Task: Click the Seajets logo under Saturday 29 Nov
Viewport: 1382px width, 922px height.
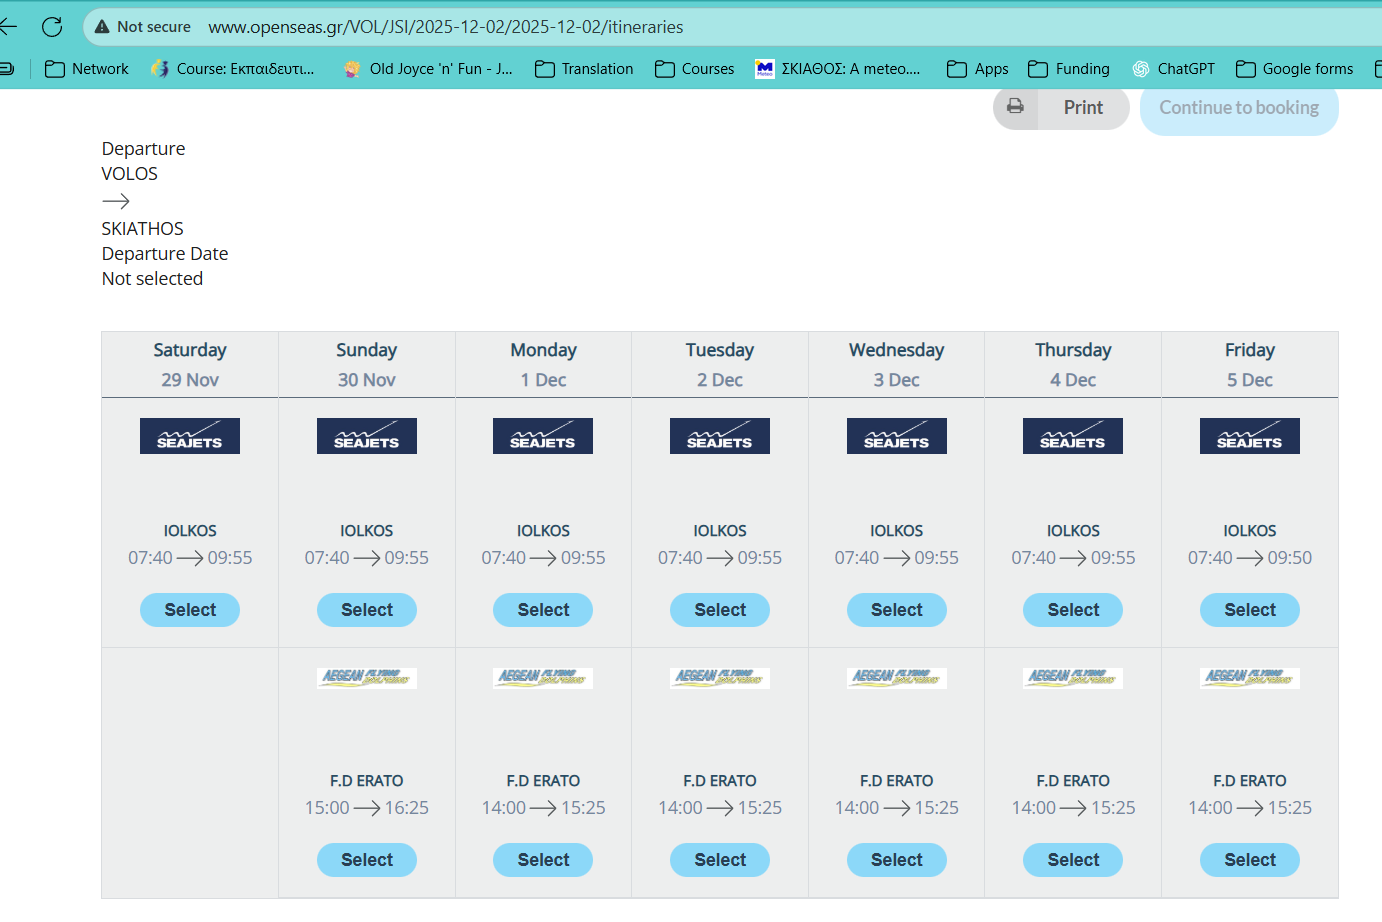Action: [190, 436]
